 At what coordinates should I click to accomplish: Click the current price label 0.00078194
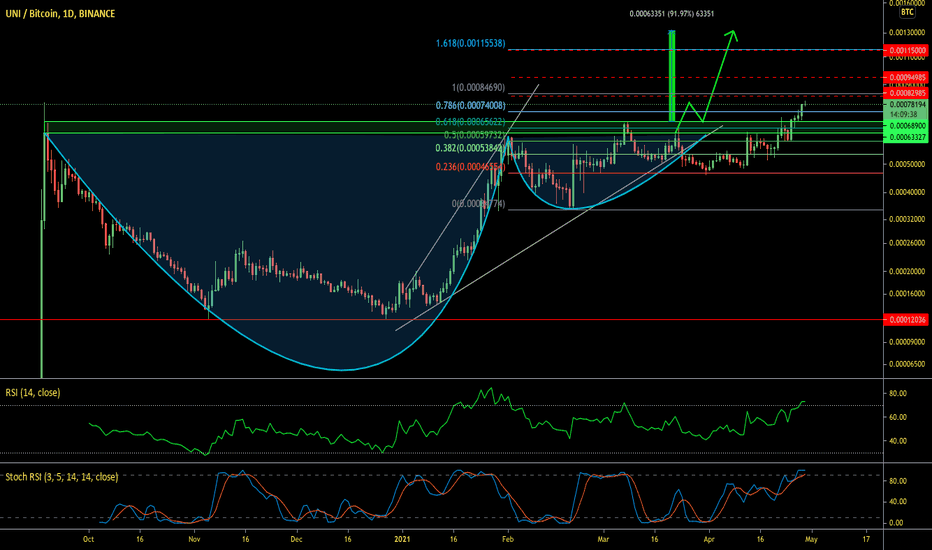(x=907, y=105)
